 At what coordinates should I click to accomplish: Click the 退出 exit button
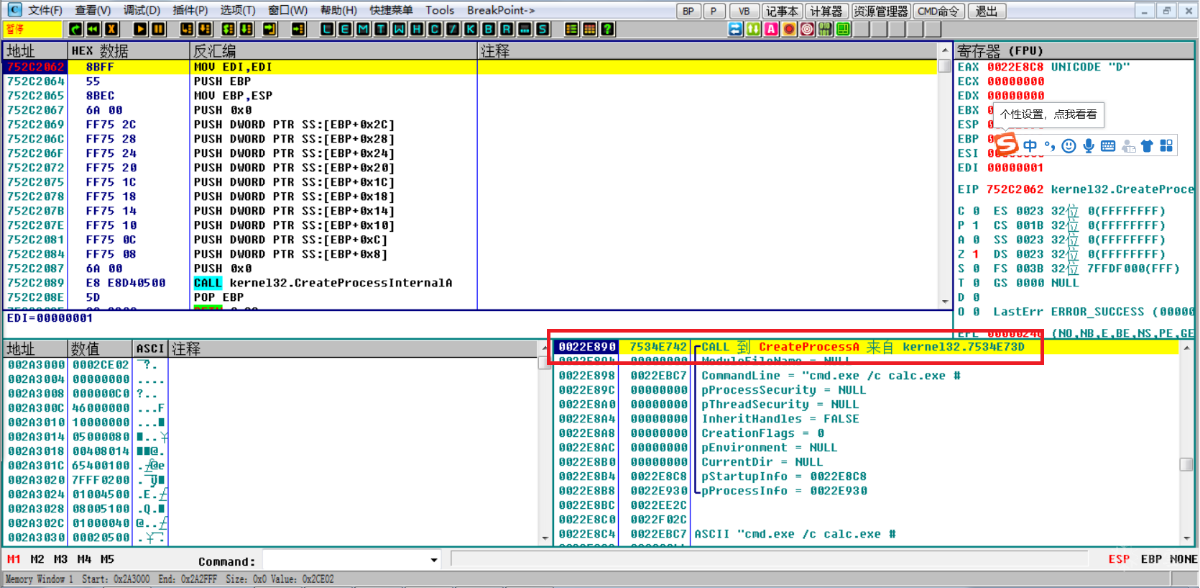987,11
